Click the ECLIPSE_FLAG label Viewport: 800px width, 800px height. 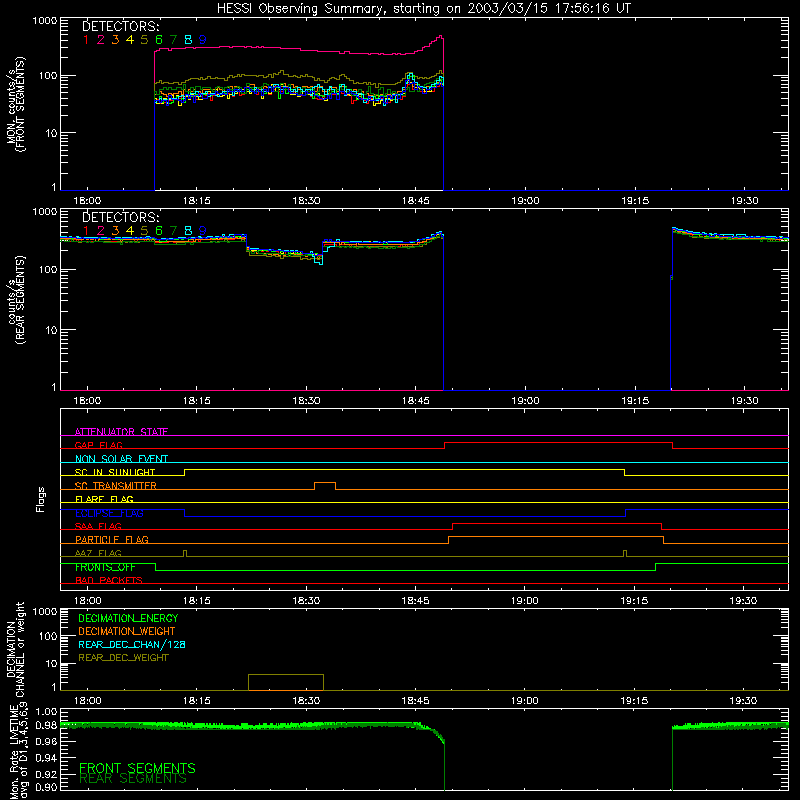point(109,513)
